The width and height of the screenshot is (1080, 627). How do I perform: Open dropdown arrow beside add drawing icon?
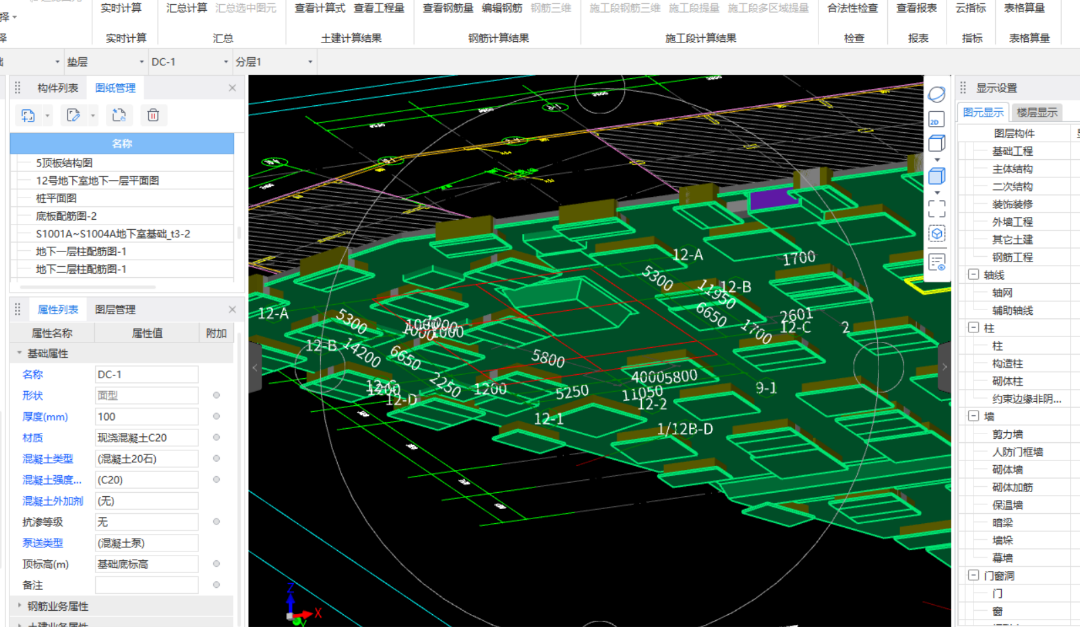pyautogui.click(x=48, y=116)
